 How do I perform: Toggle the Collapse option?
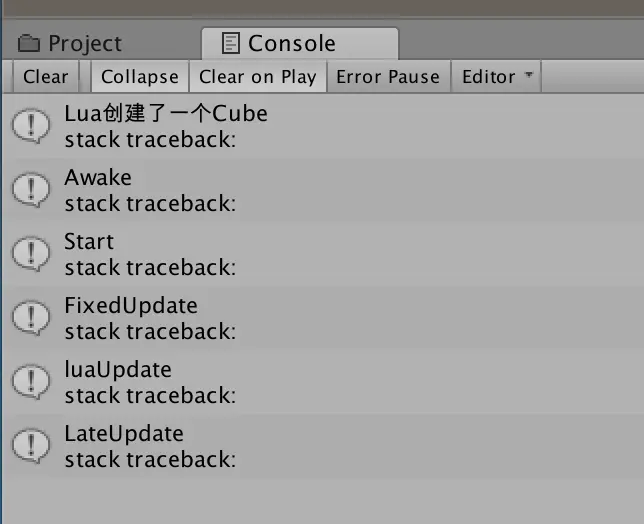(x=140, y=77)
